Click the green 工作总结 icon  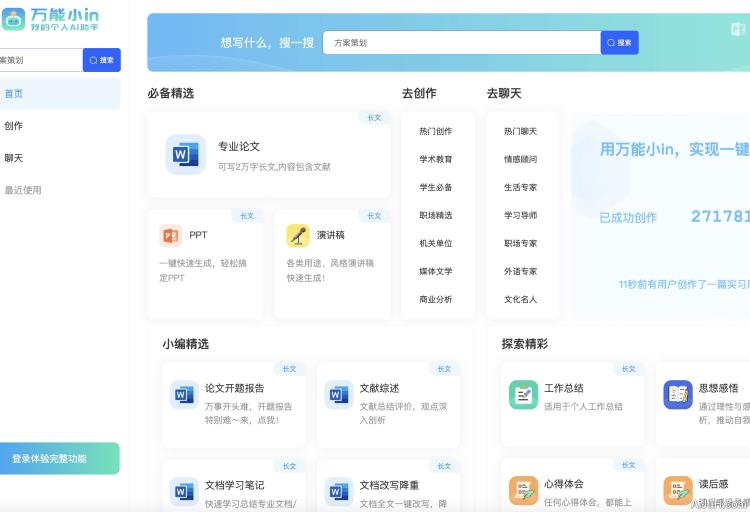point(523,395)
